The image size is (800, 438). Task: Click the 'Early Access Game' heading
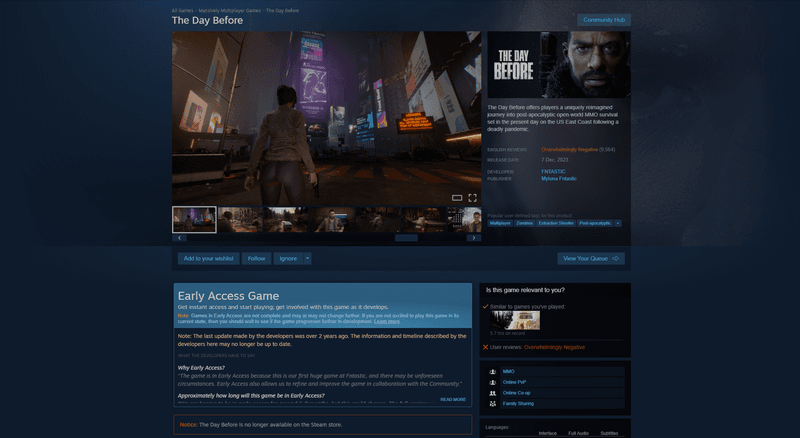coord(228,296)
